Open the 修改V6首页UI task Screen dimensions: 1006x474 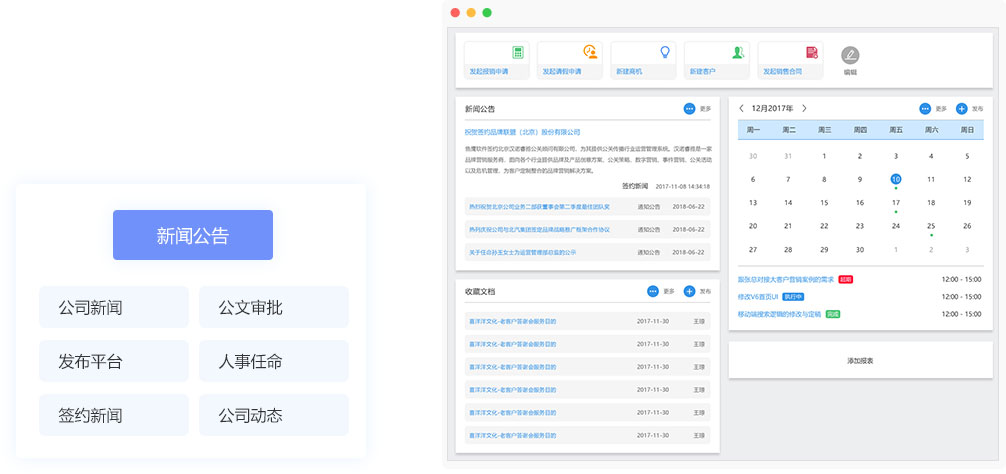click(x=758, y=296)
